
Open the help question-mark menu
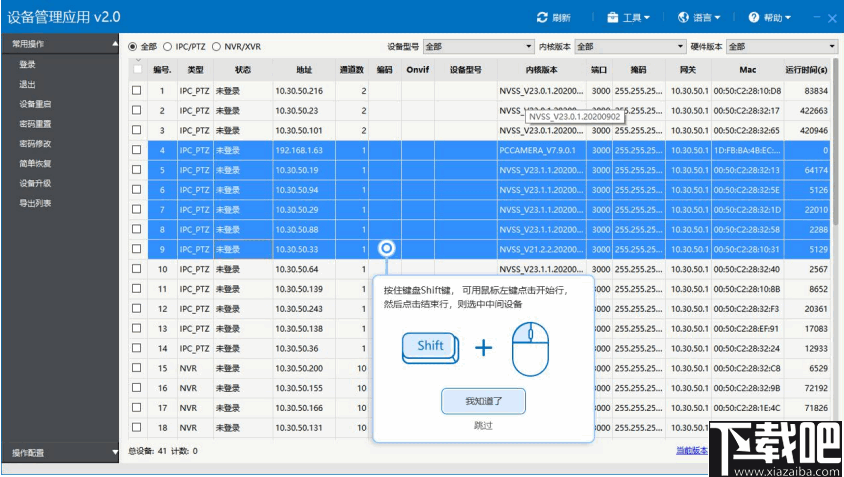[x=770, y=17]
